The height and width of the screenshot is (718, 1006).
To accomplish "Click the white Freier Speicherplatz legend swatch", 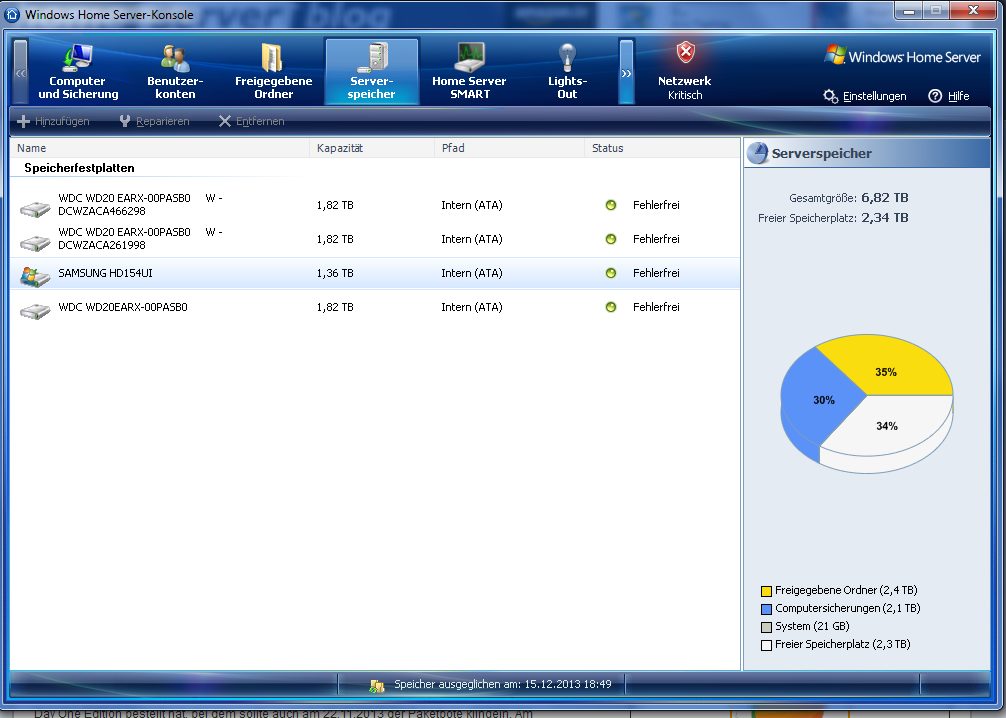I will [766, 645].
